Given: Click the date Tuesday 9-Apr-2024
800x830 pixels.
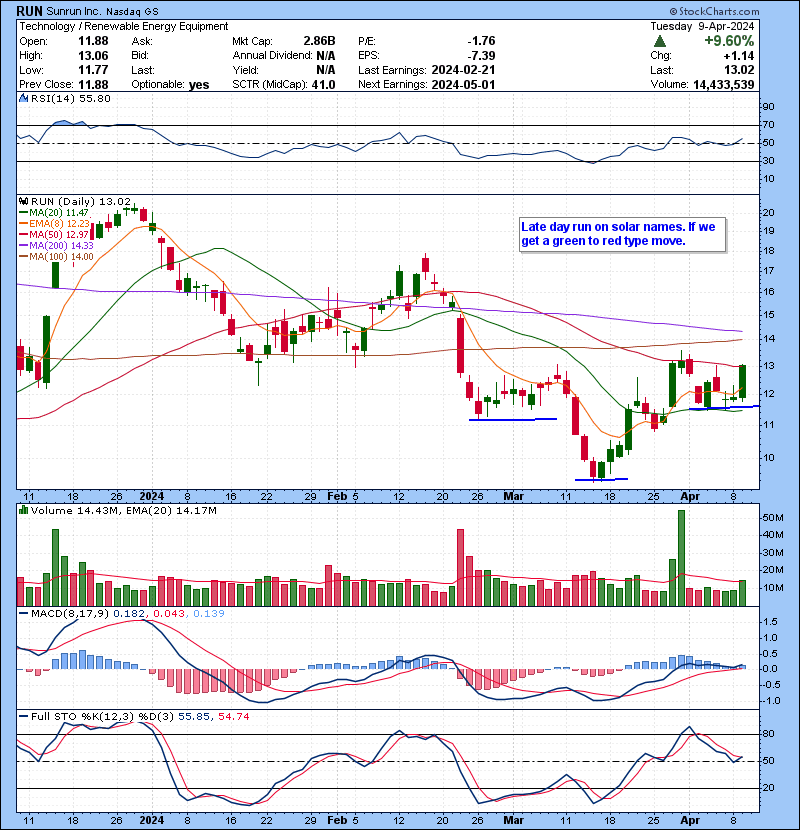Looking at the screenshot, I should (x=703, y=26).
